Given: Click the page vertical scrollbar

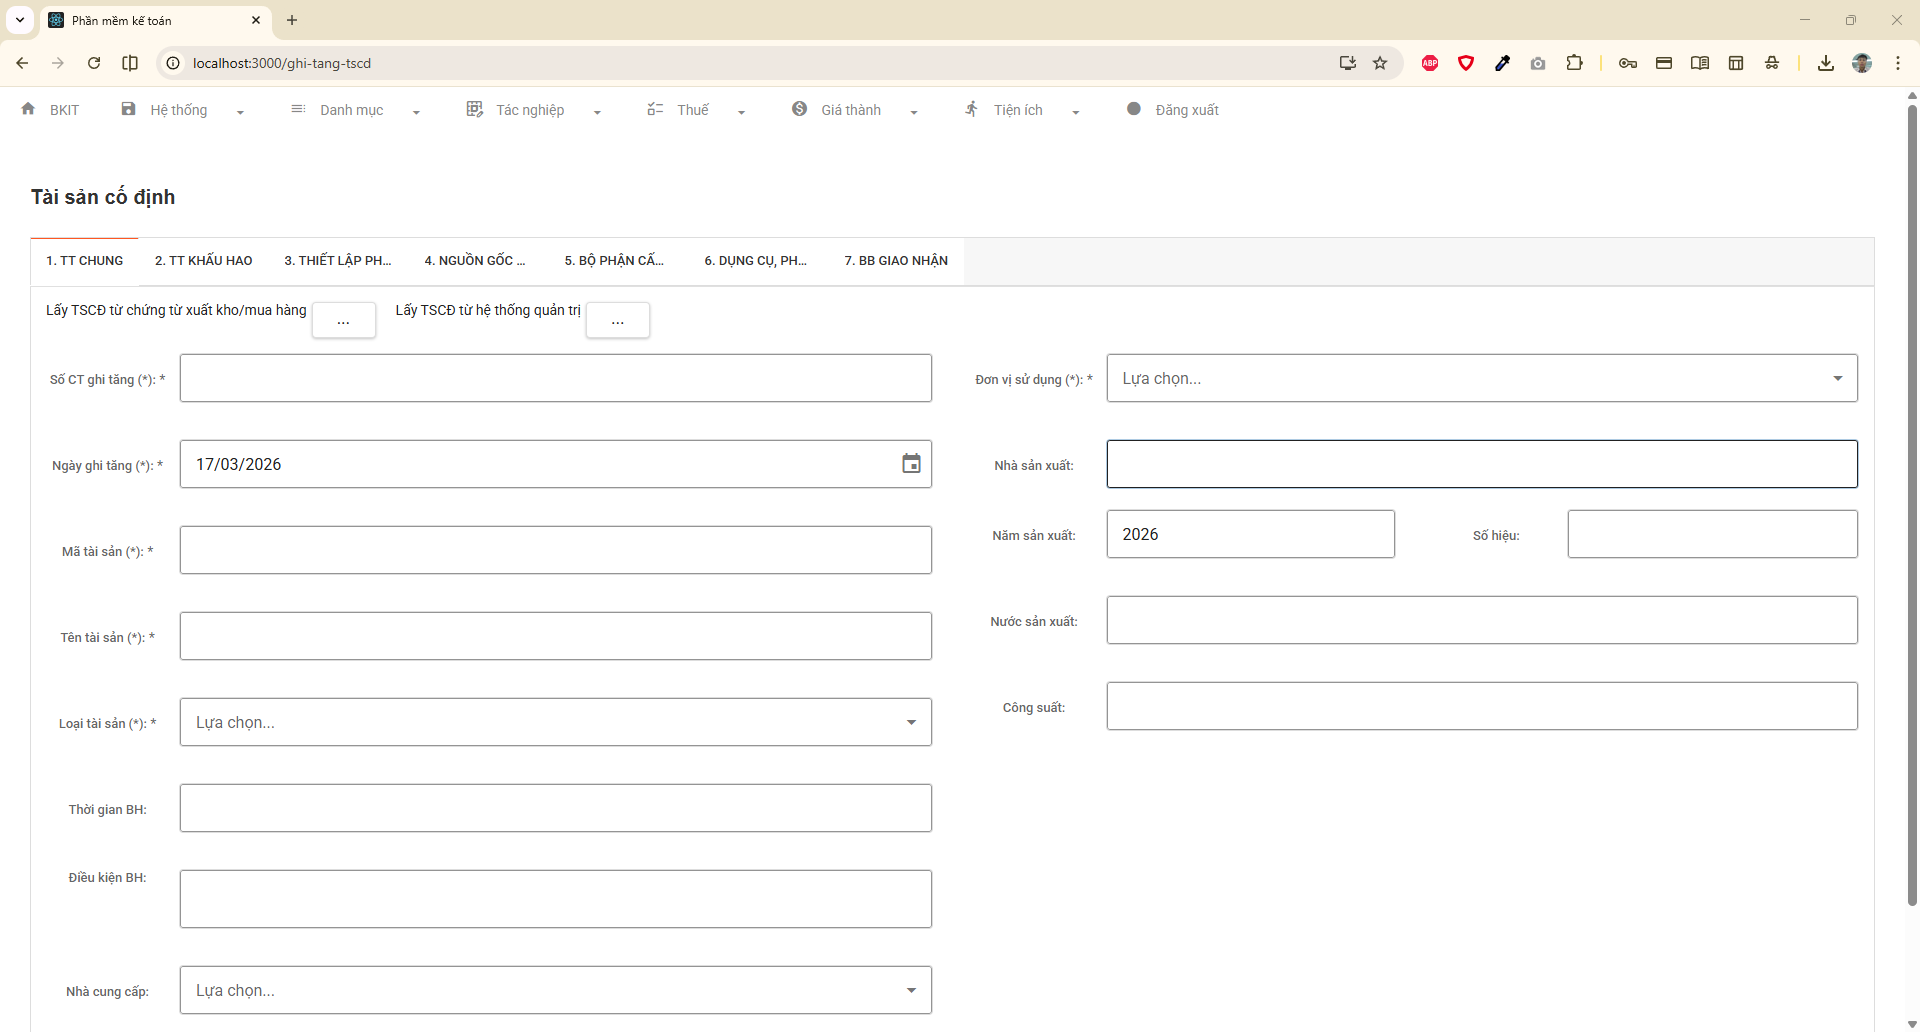Looking at the screenshot, I should tap(1911, 500).
